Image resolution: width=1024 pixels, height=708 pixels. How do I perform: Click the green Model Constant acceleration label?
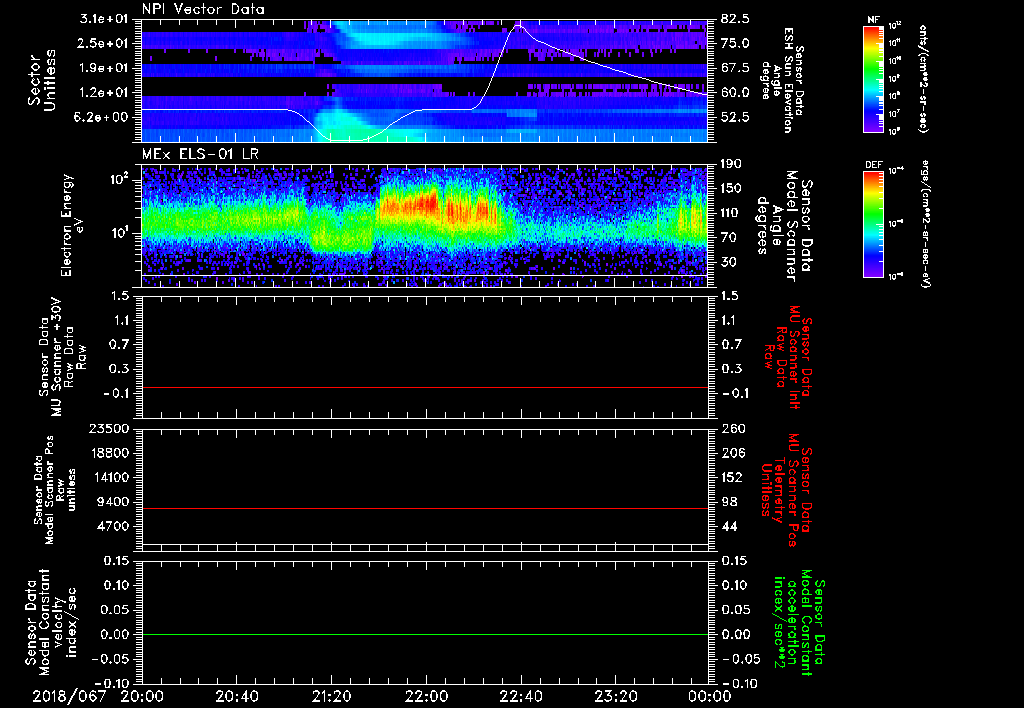(798, 622)
